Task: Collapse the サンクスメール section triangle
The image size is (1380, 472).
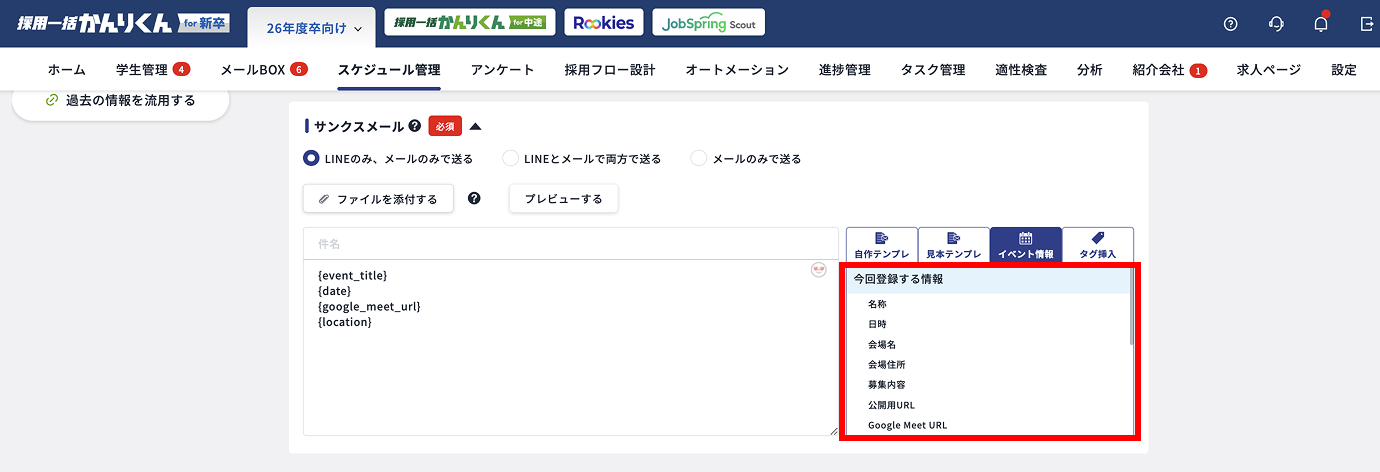Action: coord(475,127)
